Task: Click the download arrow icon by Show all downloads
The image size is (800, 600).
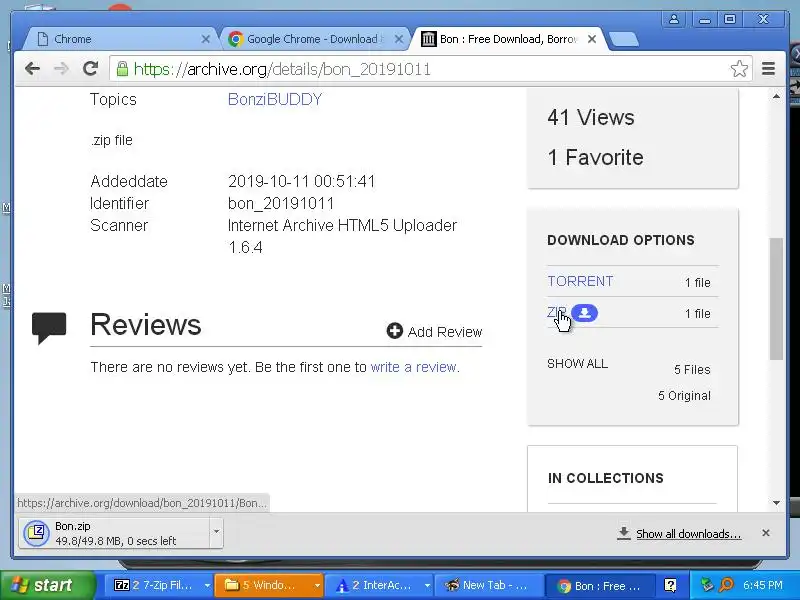Action: click(x=623, y=533)
